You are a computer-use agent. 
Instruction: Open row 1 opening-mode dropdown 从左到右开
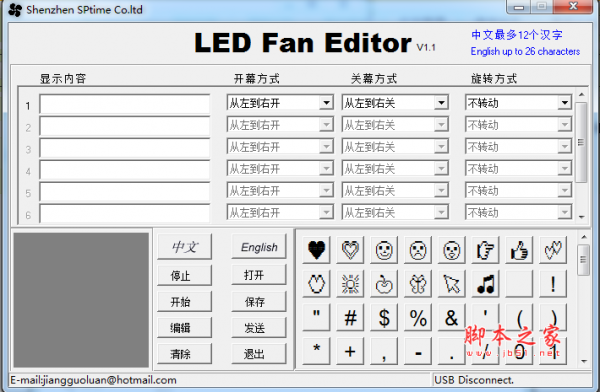tap(280, 103)
